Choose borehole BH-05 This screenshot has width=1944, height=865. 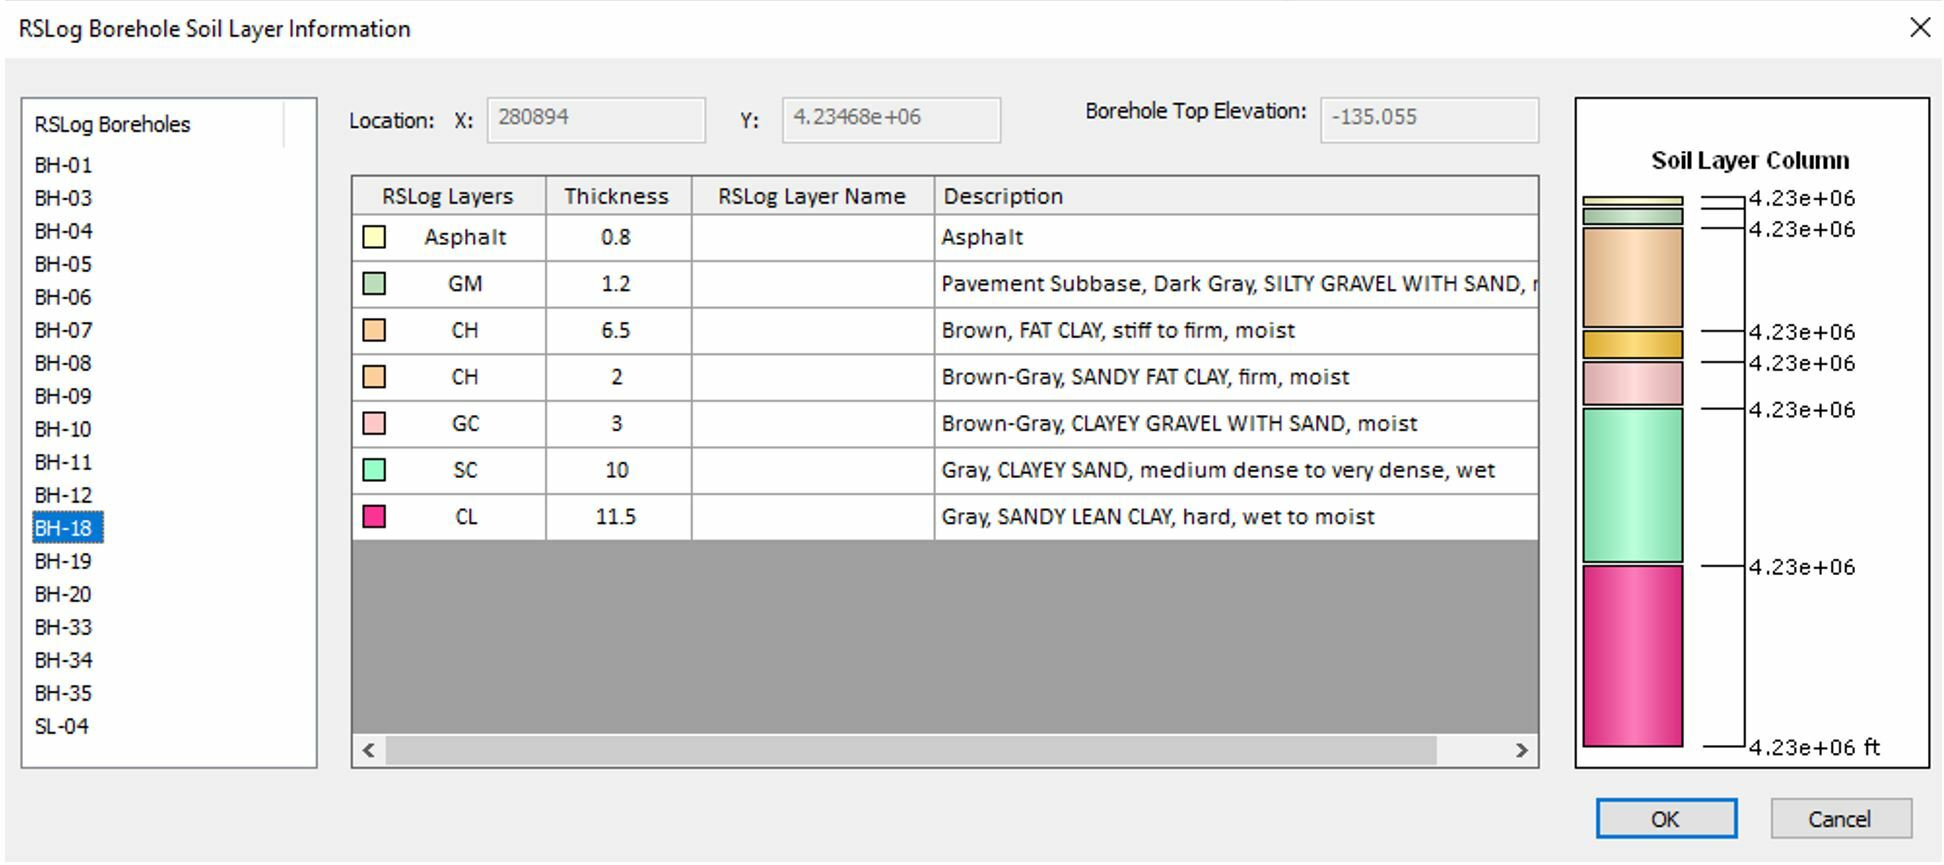[63, 264]
